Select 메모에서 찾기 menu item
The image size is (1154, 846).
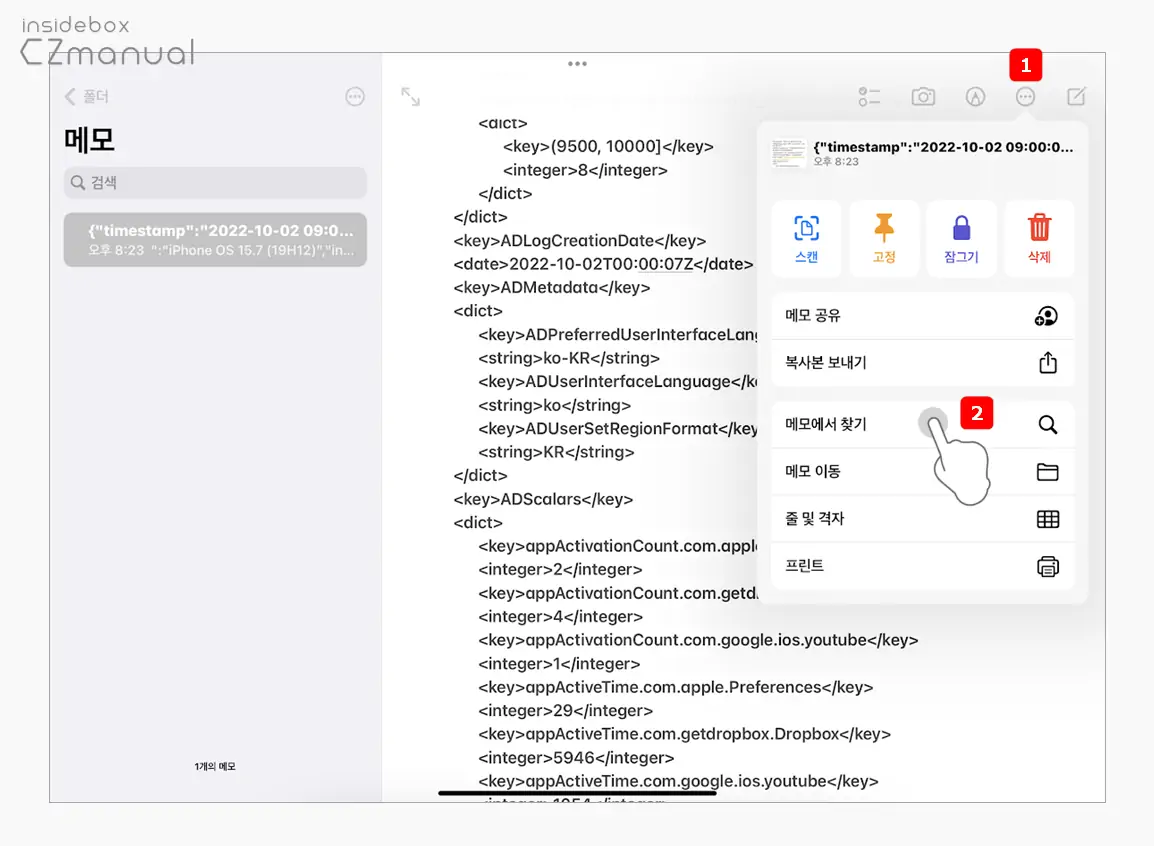(923, 424)
